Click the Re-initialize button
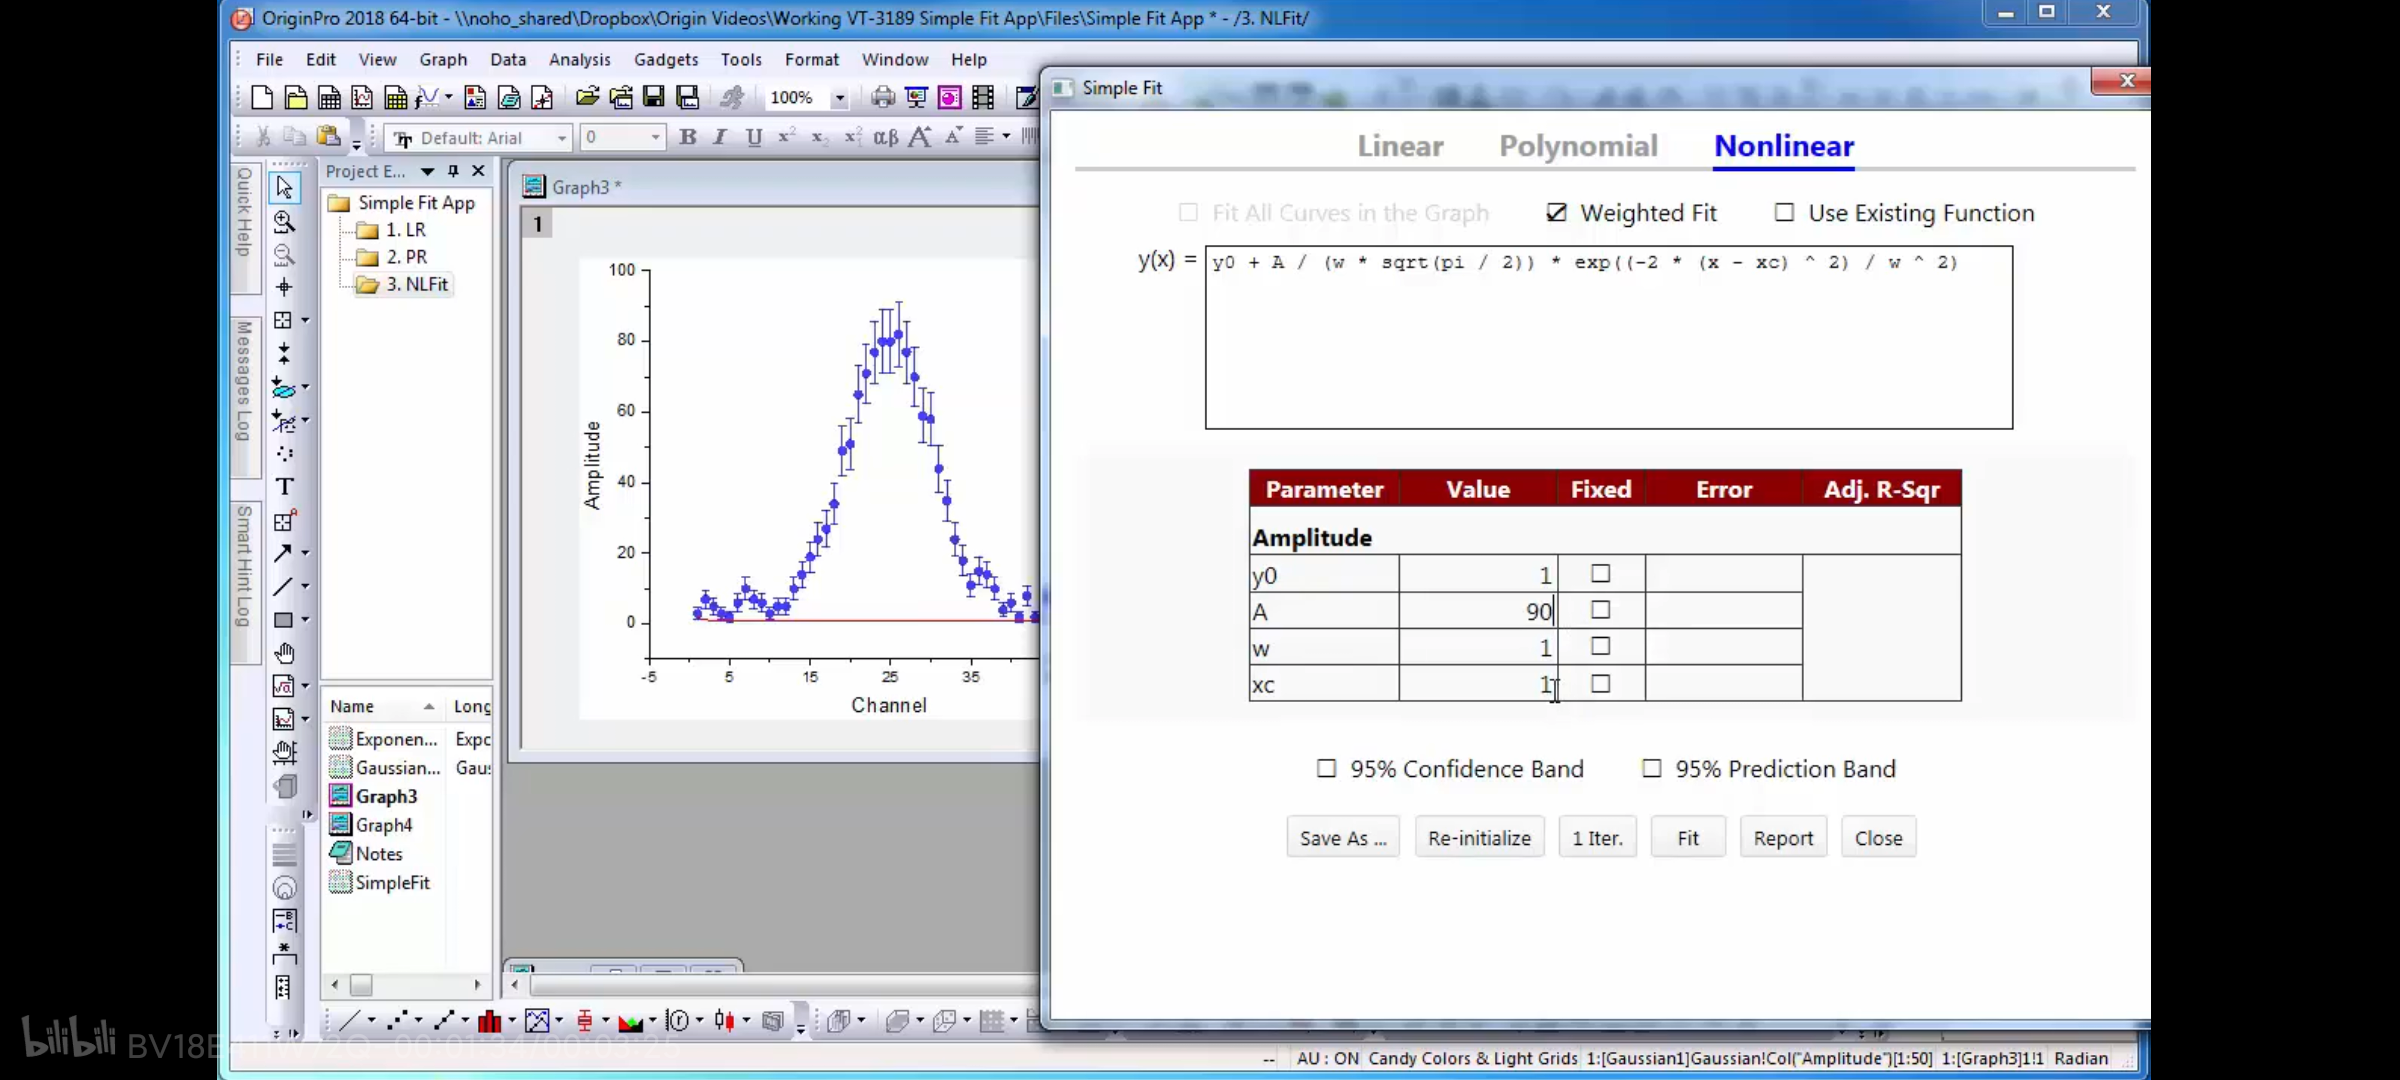This screenshot has width=2400, height=1080. [x=1479, y=838]
